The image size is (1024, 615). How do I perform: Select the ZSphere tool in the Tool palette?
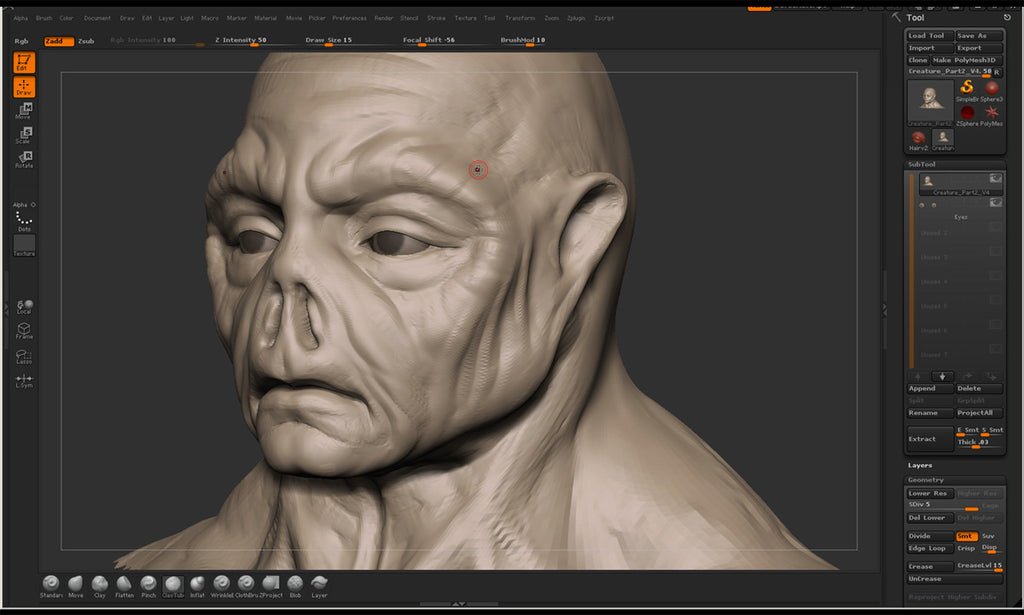tap(966, 112)
